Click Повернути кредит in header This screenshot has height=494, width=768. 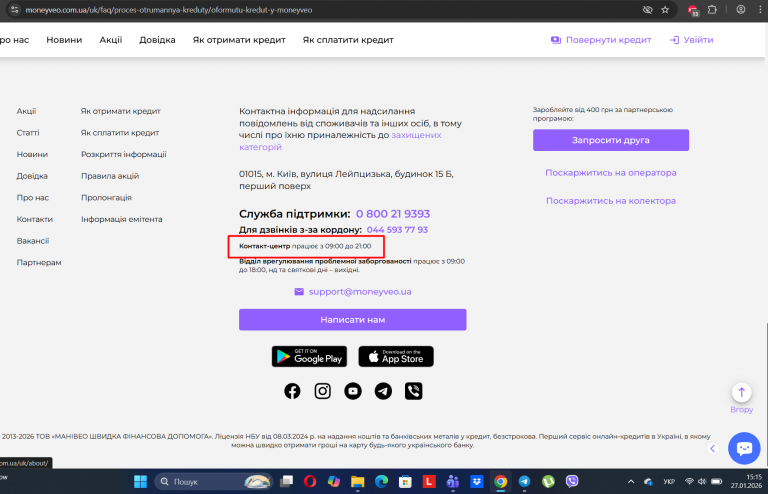[601, 40]
